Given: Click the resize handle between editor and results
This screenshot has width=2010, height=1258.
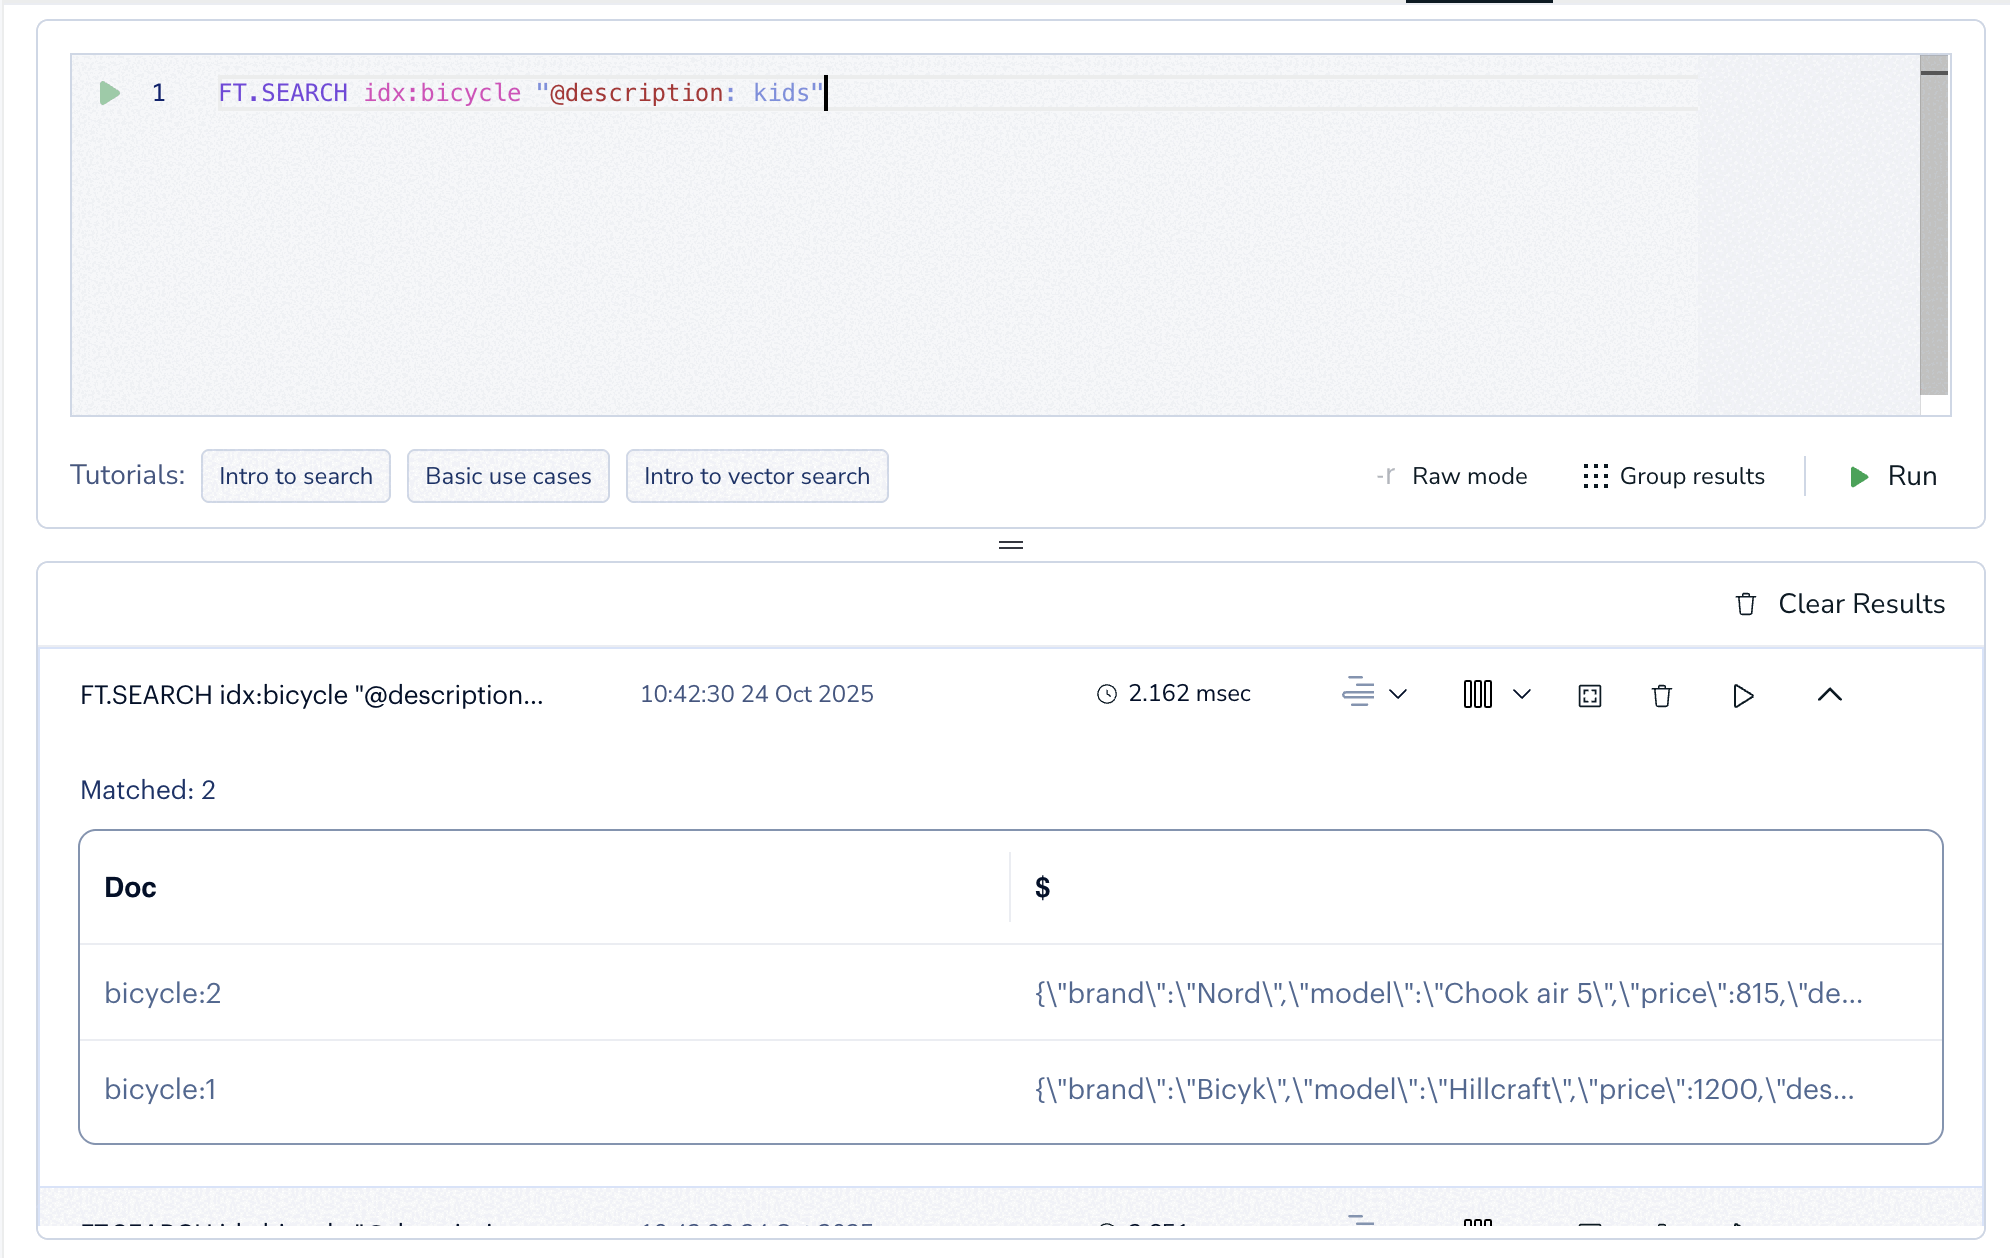Looking at the screenshot, I should point(1011,545).
